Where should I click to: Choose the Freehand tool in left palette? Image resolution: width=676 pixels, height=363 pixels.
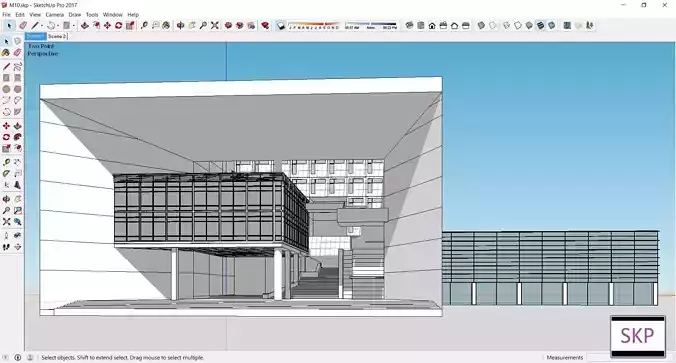tap(17, 66)
